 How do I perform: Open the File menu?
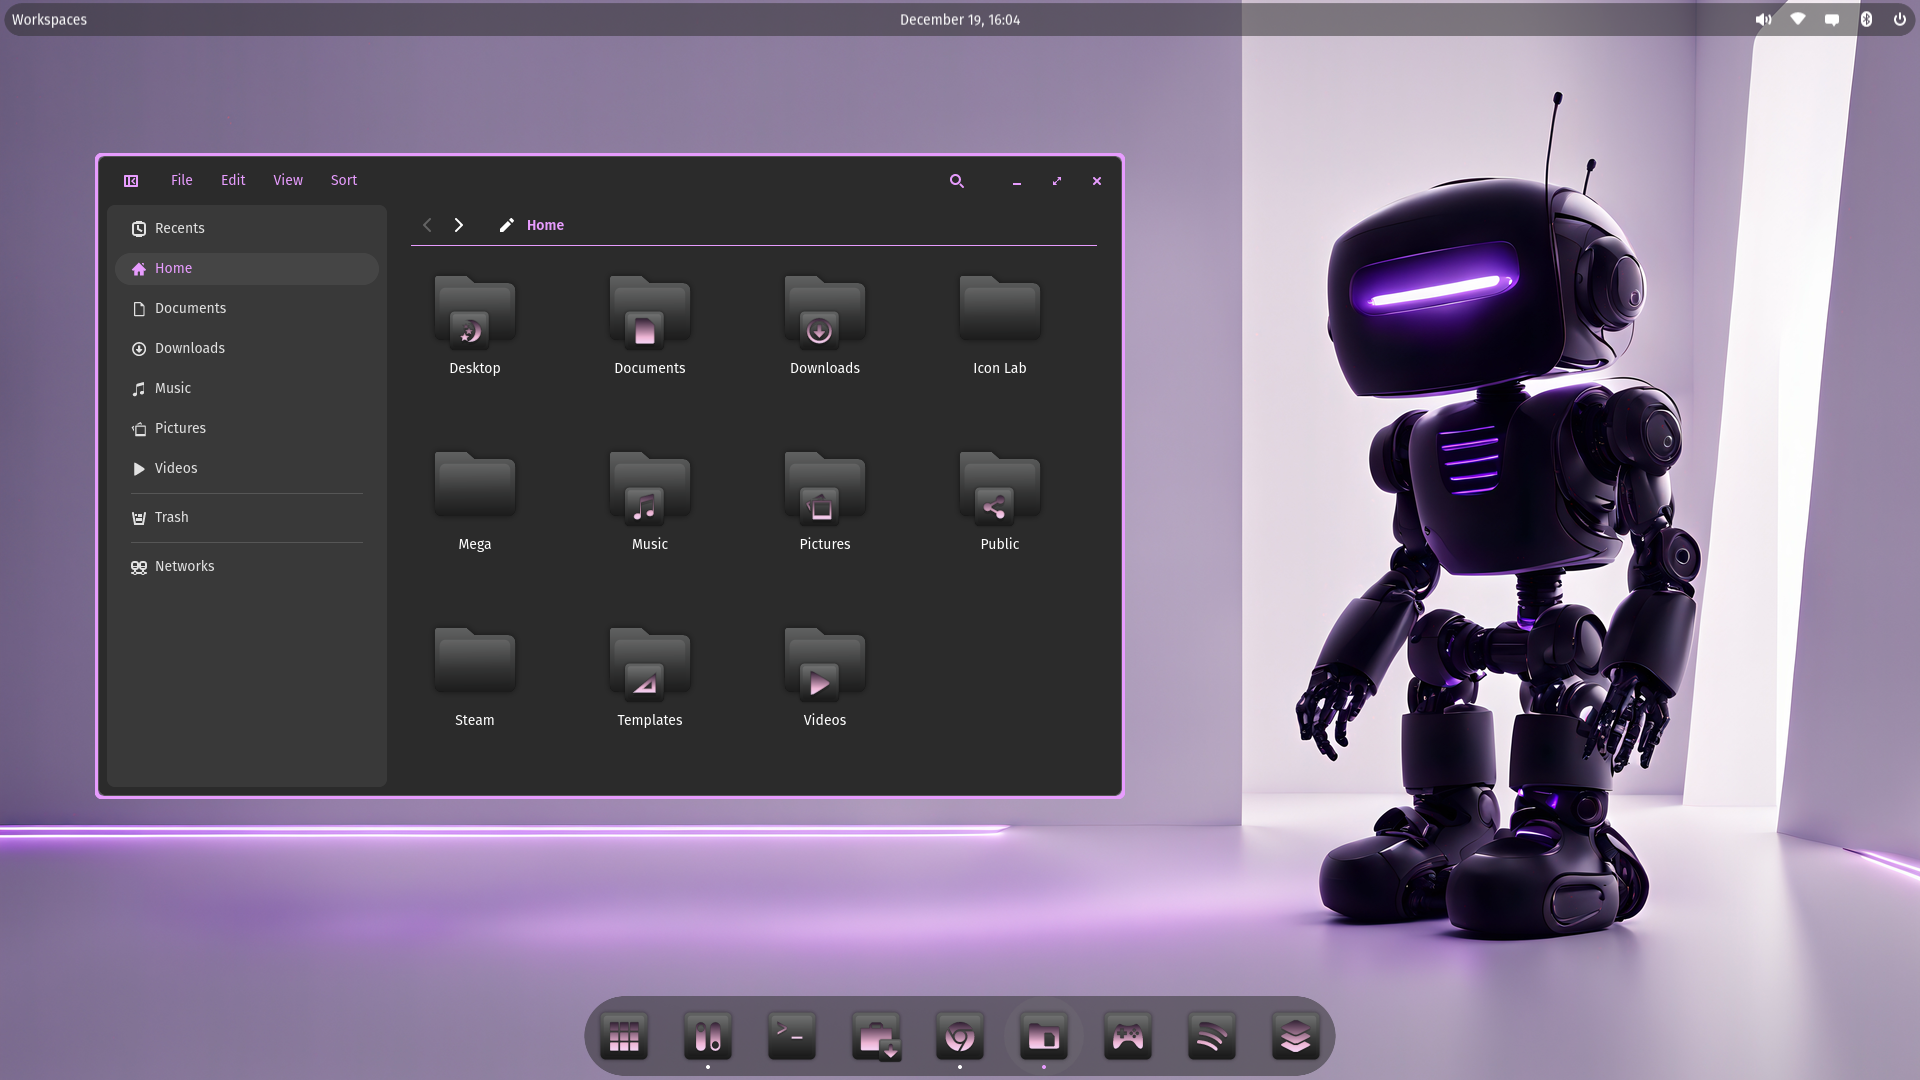pyautogui.click(x=181, y=181)
